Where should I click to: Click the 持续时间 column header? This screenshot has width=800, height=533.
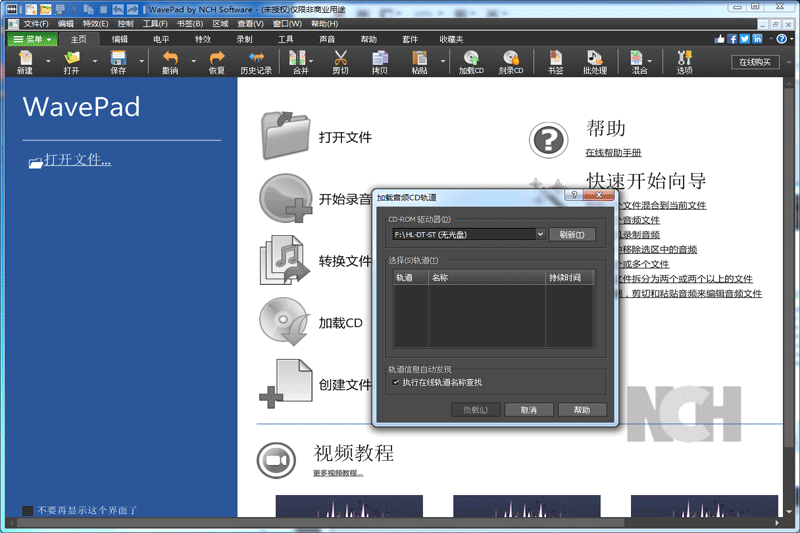pos(569,277)
